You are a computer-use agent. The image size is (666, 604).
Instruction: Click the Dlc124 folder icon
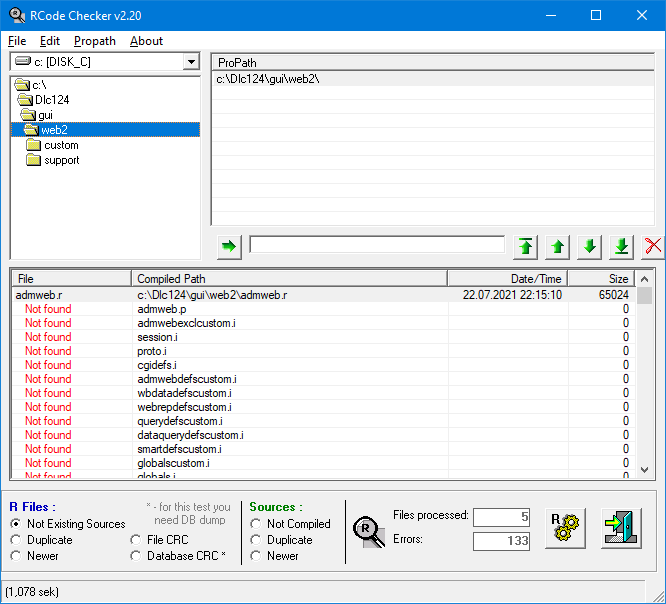tap(25, 100)
